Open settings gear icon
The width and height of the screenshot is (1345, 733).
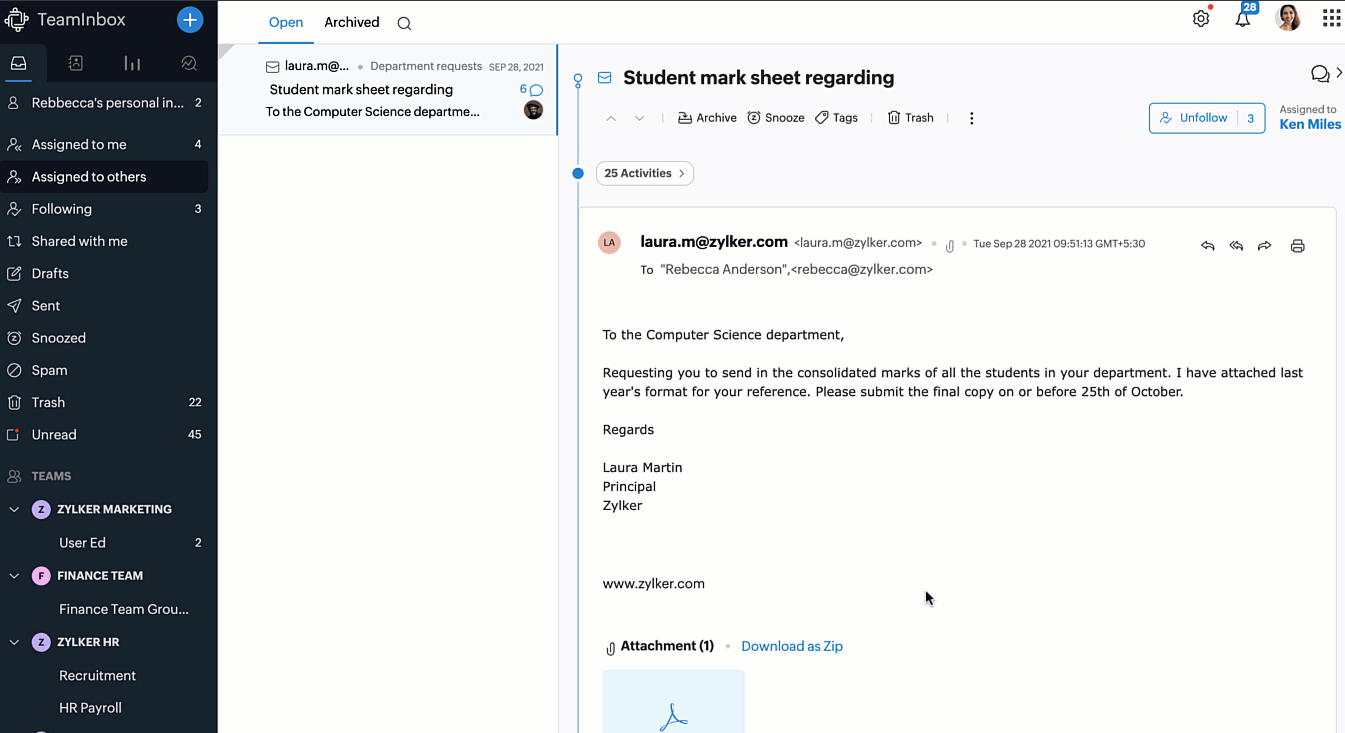click(1201, 19)
